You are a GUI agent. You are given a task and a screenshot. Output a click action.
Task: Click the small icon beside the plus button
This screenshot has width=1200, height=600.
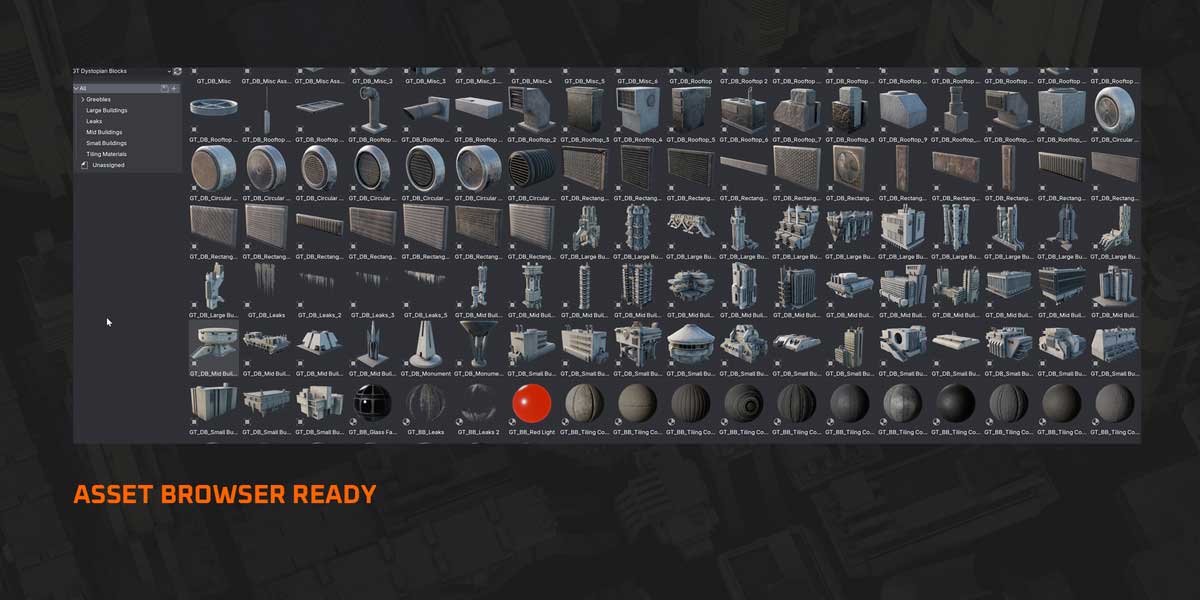coord(164,88)
